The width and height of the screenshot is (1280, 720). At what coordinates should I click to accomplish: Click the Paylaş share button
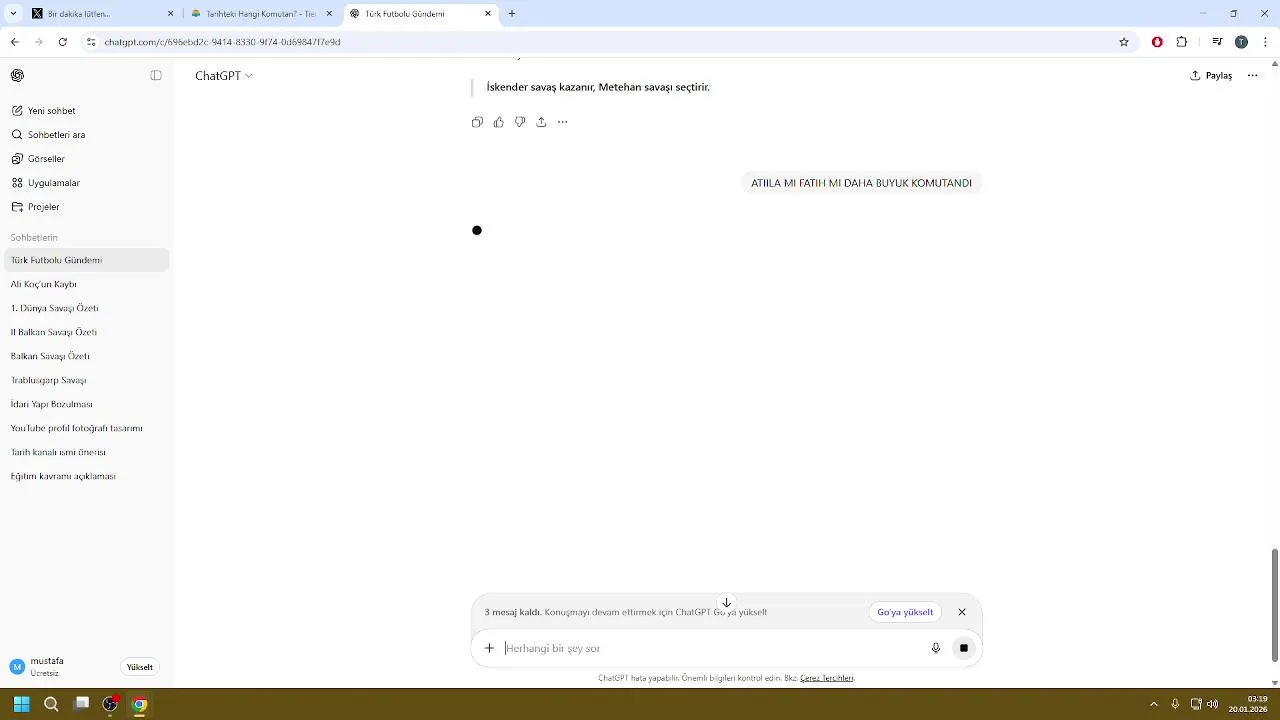tap(1211, 75)
